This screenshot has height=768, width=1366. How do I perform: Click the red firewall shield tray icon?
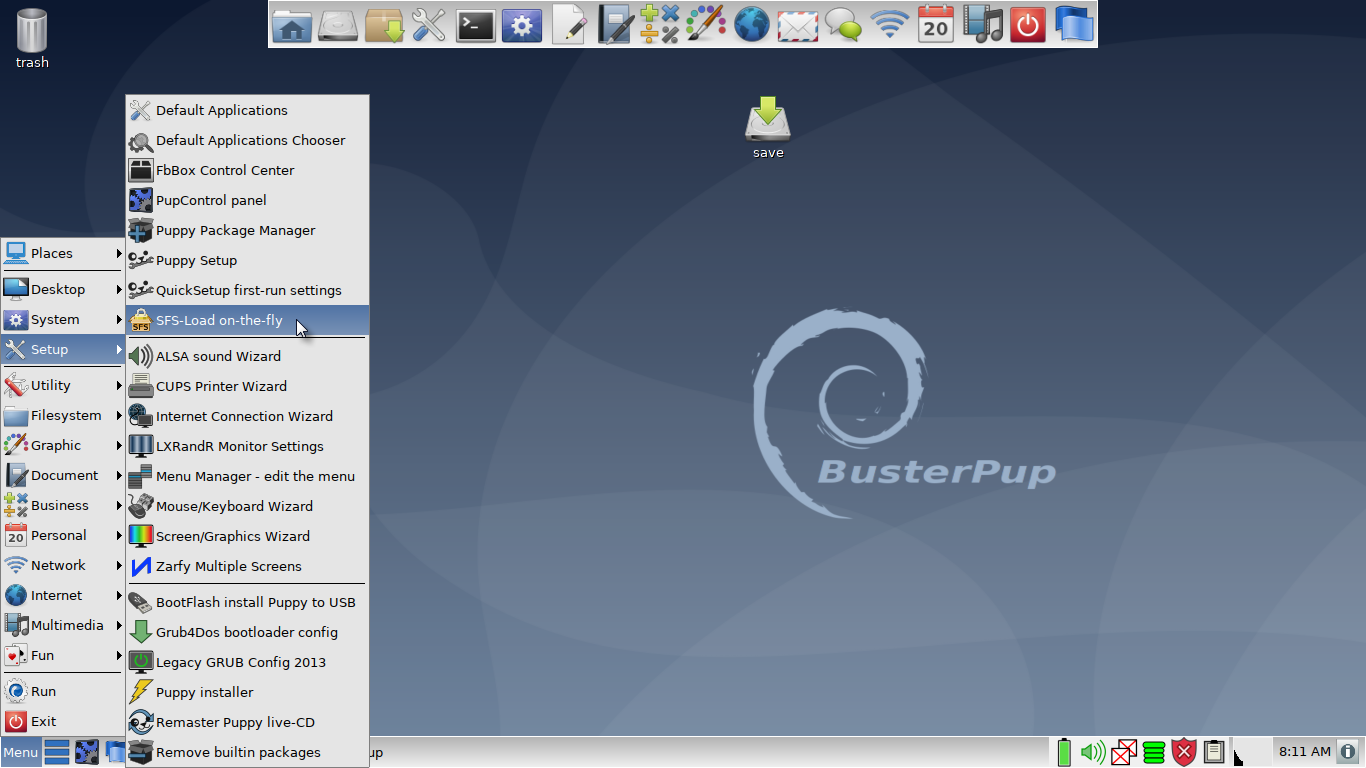[x=1184, y=752]
